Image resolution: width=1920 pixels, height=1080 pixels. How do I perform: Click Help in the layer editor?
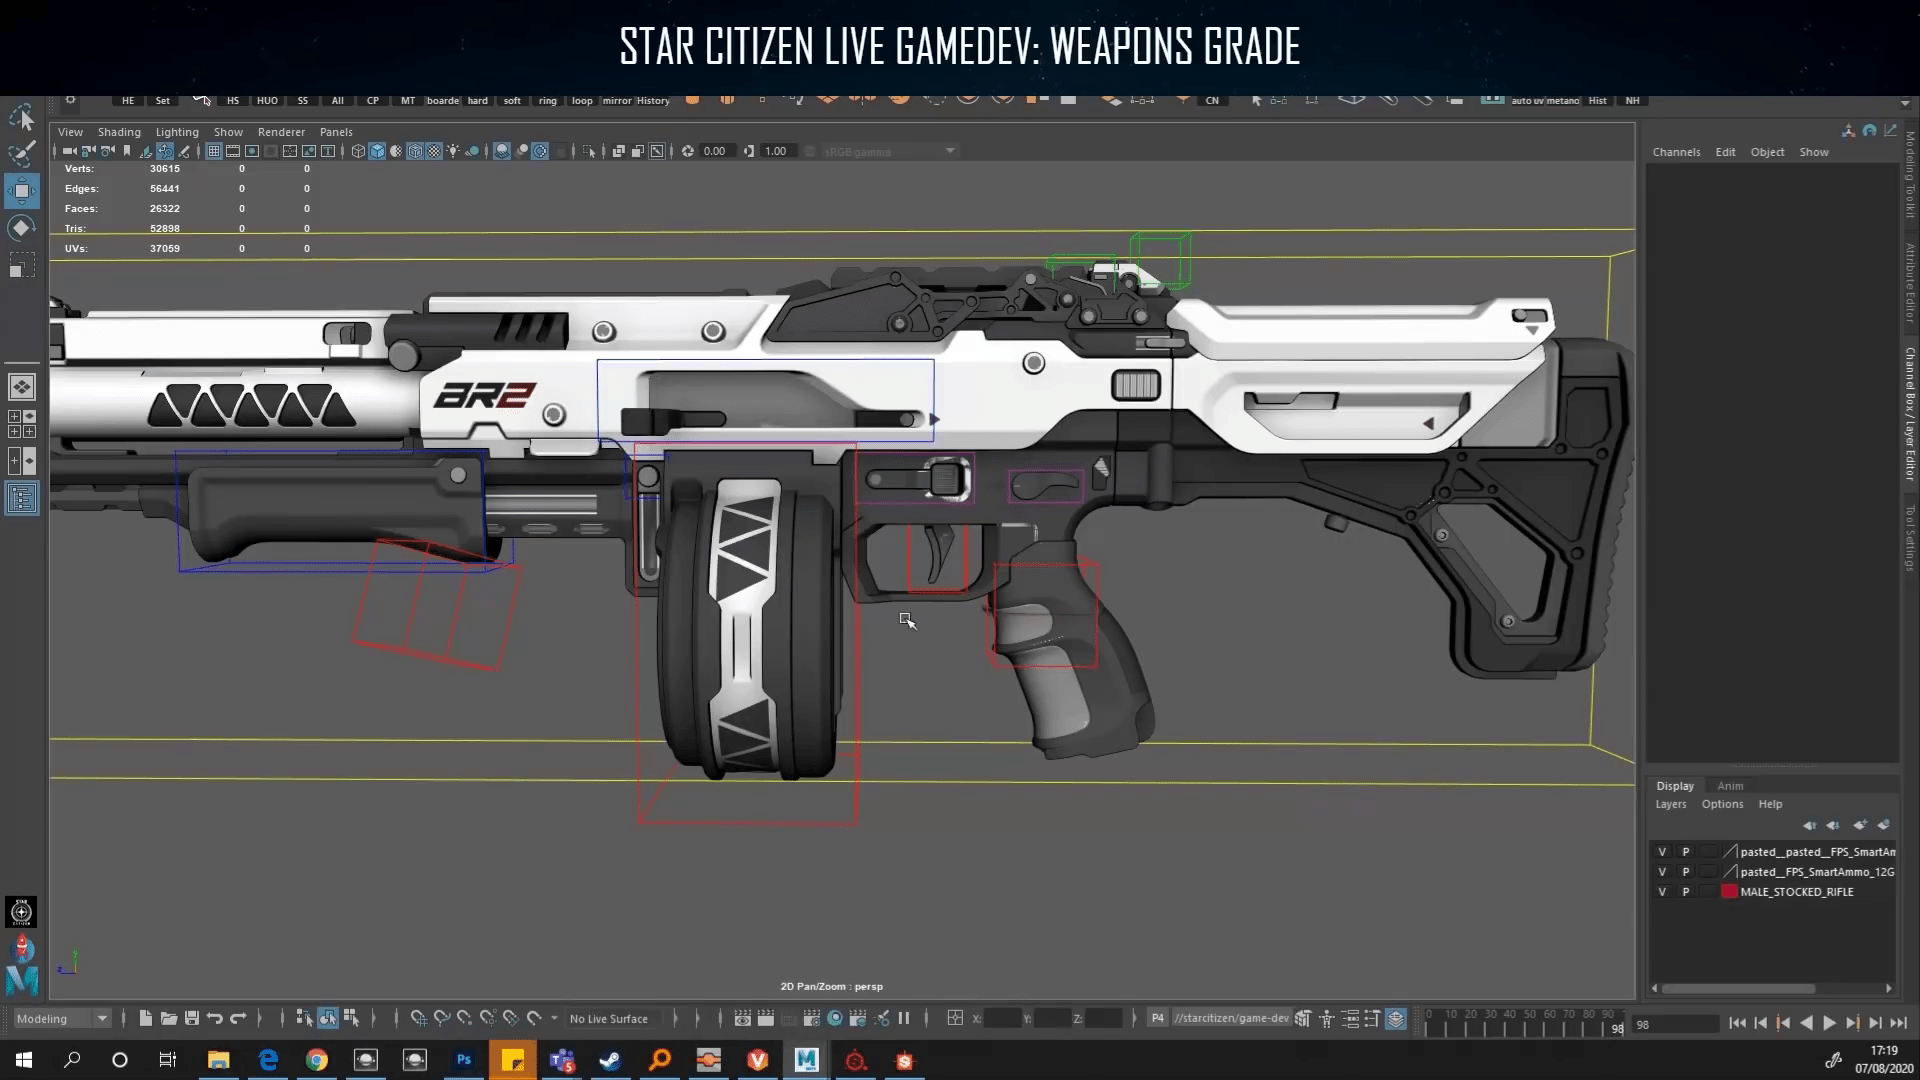(x=1771, y=804)
